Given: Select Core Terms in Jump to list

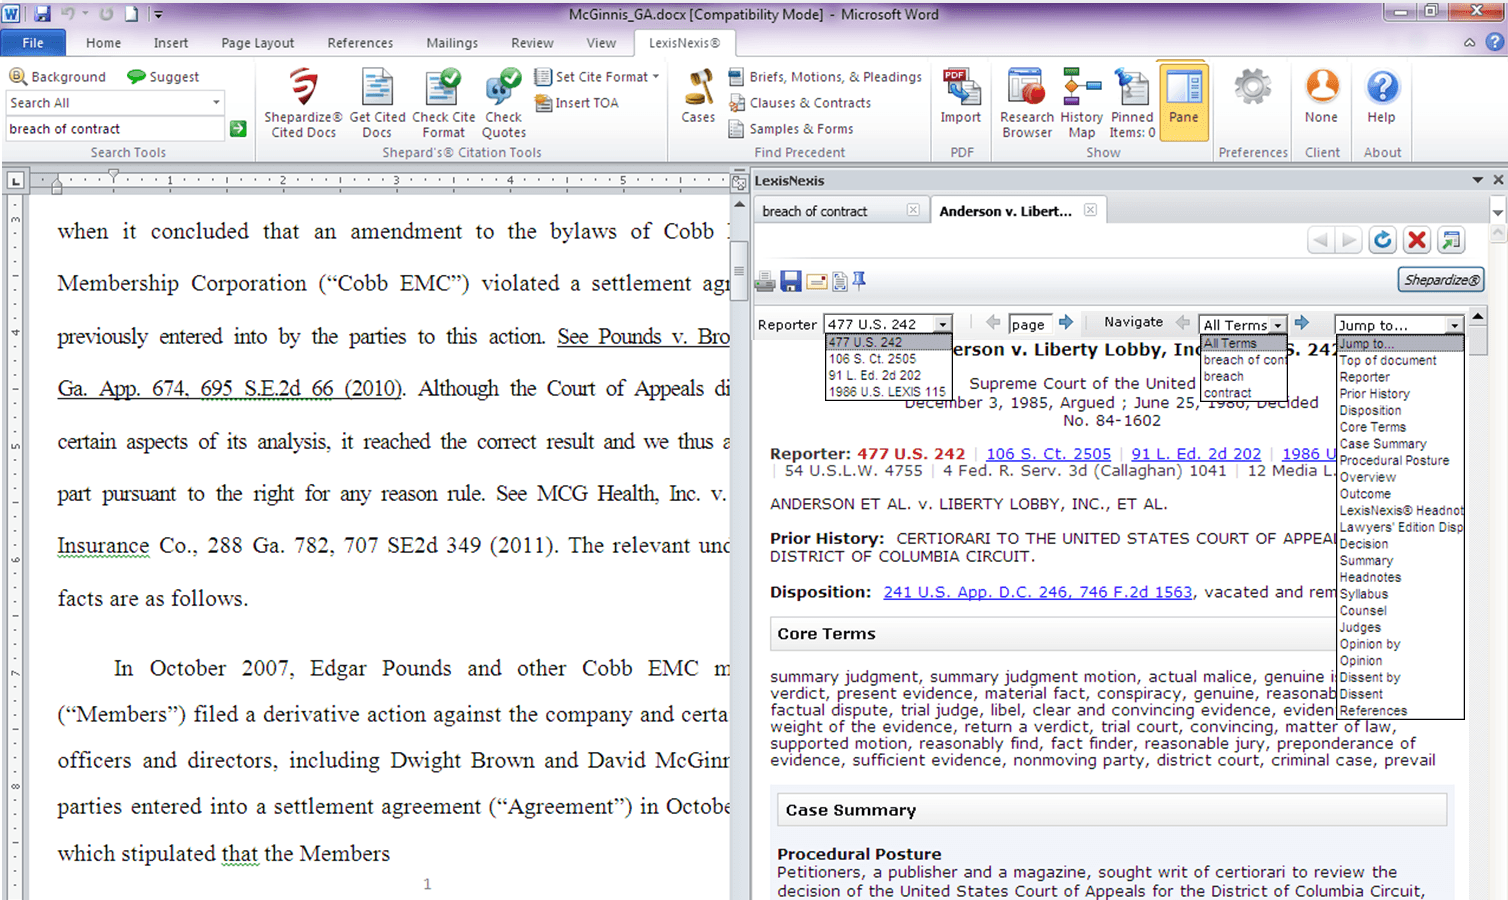Looking at the screenshot, I should pyautogui.click(x=1373, y=427).
